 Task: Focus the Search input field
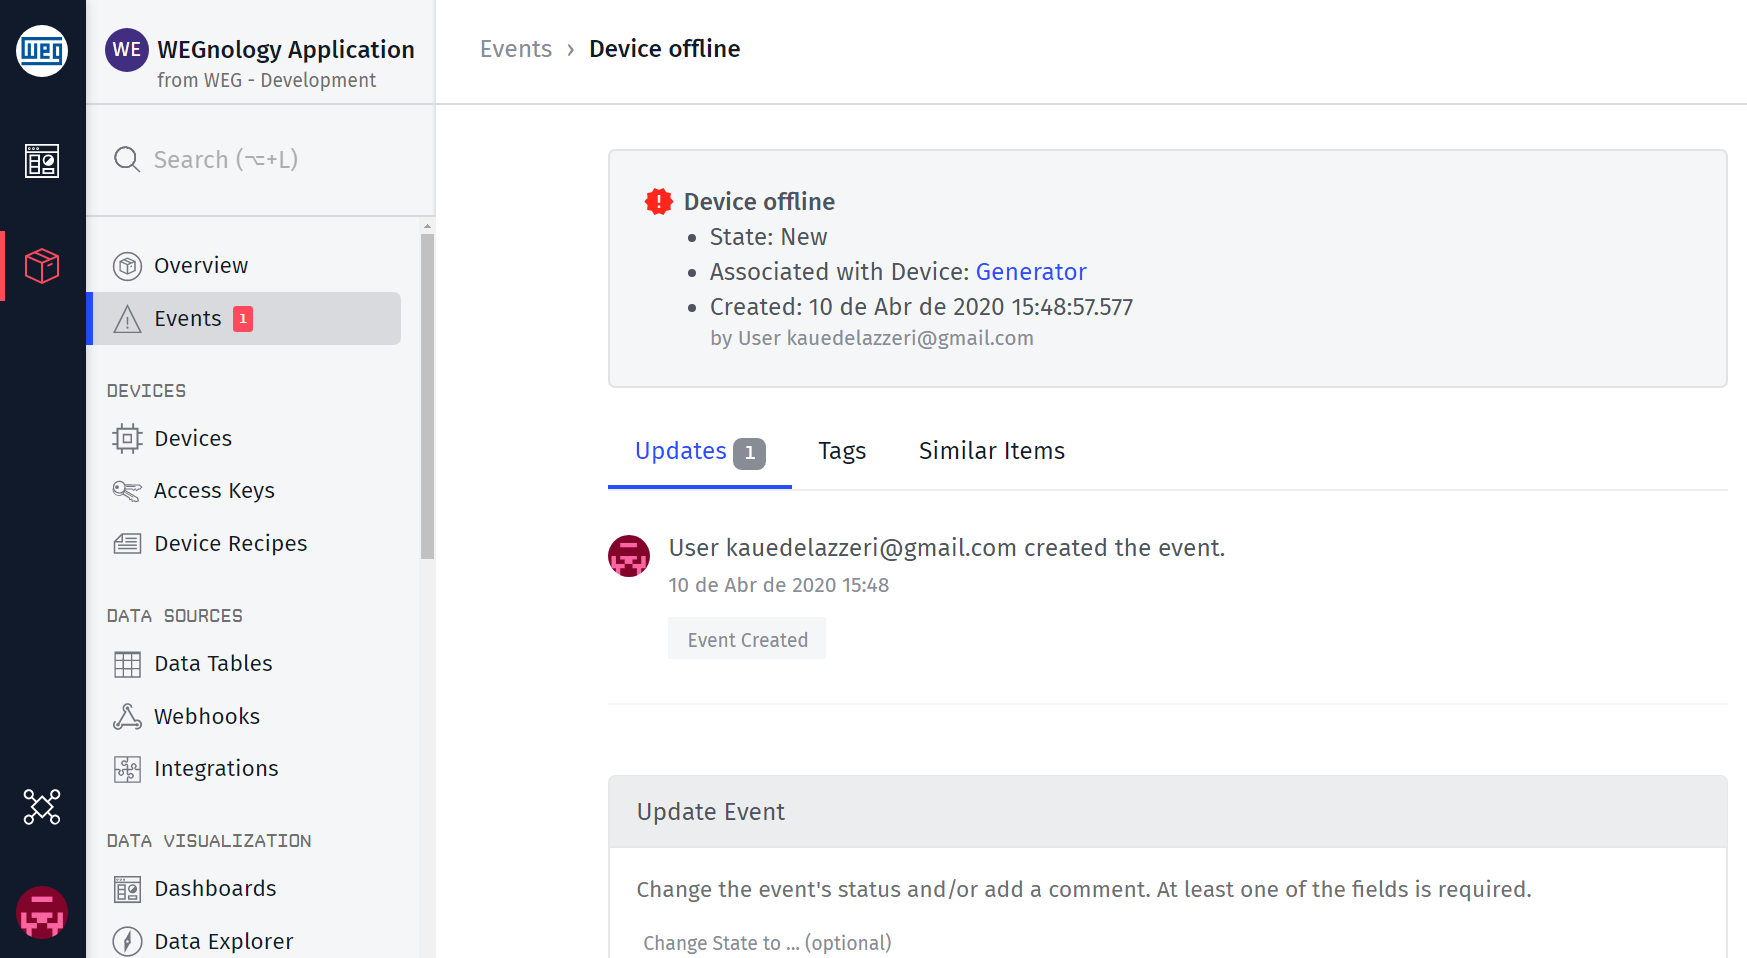[260, 160]
